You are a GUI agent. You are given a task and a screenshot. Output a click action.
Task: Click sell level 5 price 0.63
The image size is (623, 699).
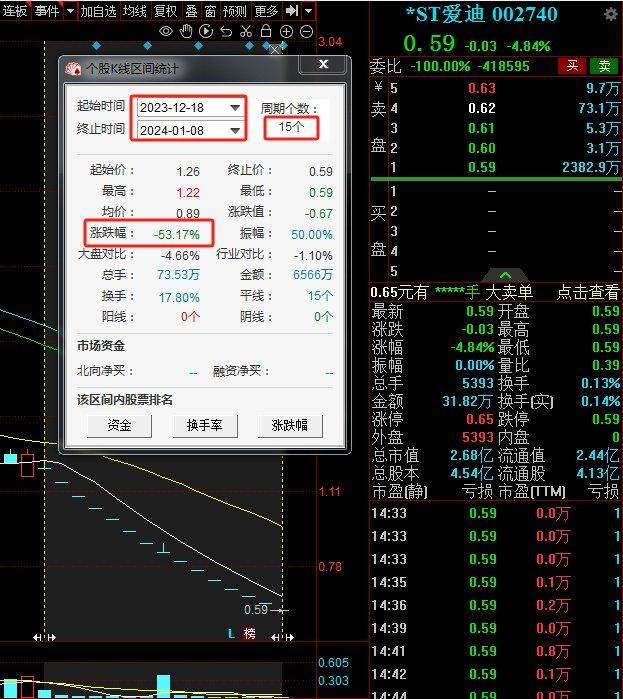(482, 88)
